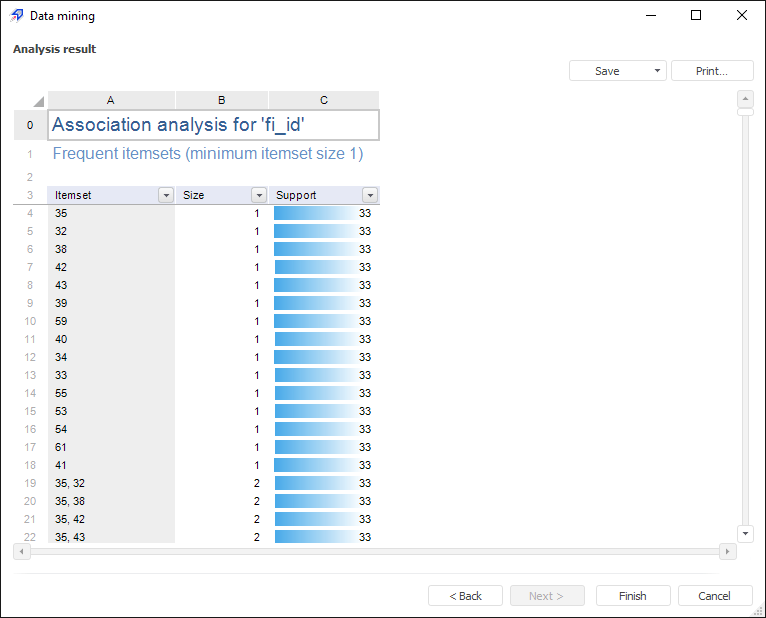Viewport: 766px width, 618px height.
Task: Click the vertical scrollbar up arrow
Action: (x=745, y=99)
